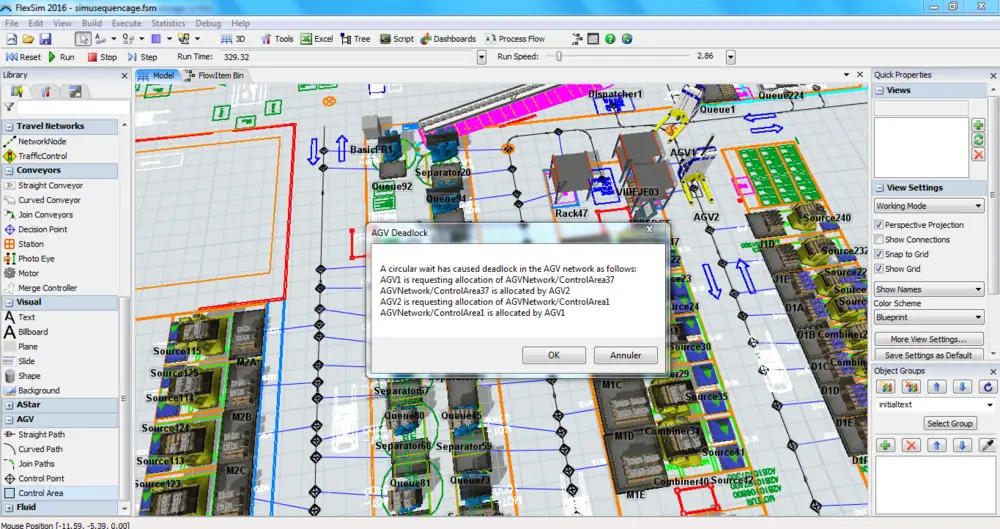Open the Excel interface button
Viewport: 1000px width, 529px height.
[x=317, y=39]
